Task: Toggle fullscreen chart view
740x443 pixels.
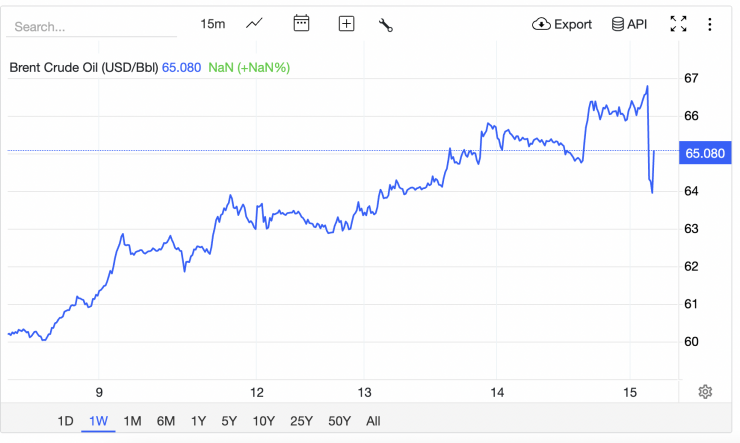Action: point(678,24)
